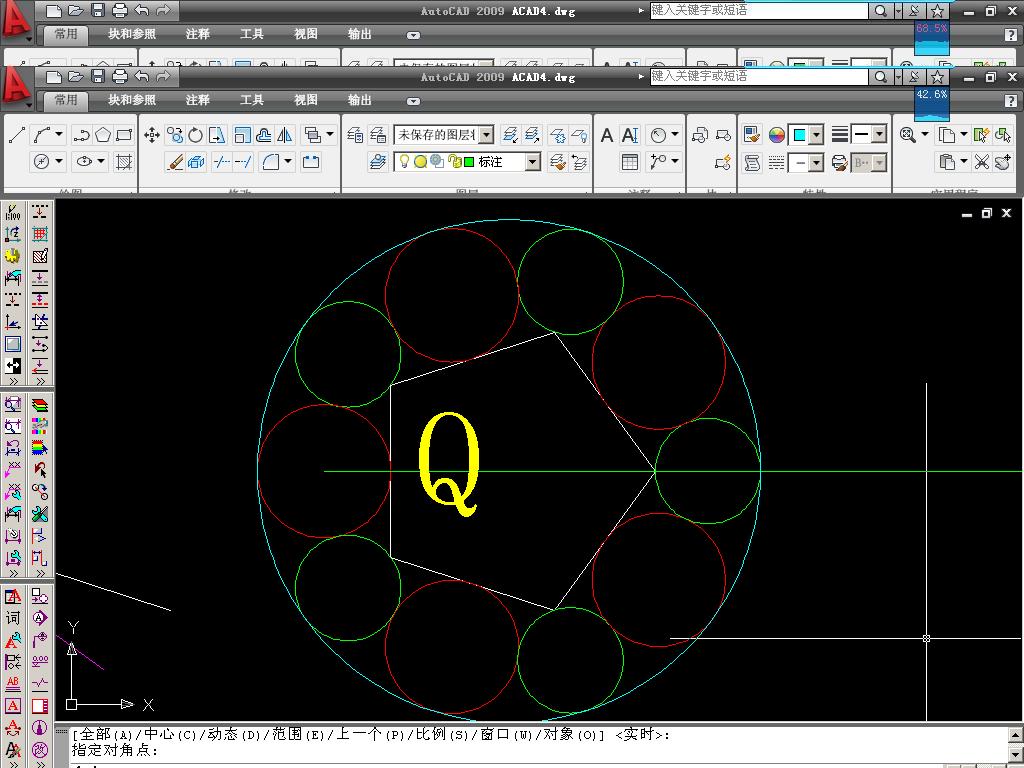Choose the Offset tool

tap(264, 135)
